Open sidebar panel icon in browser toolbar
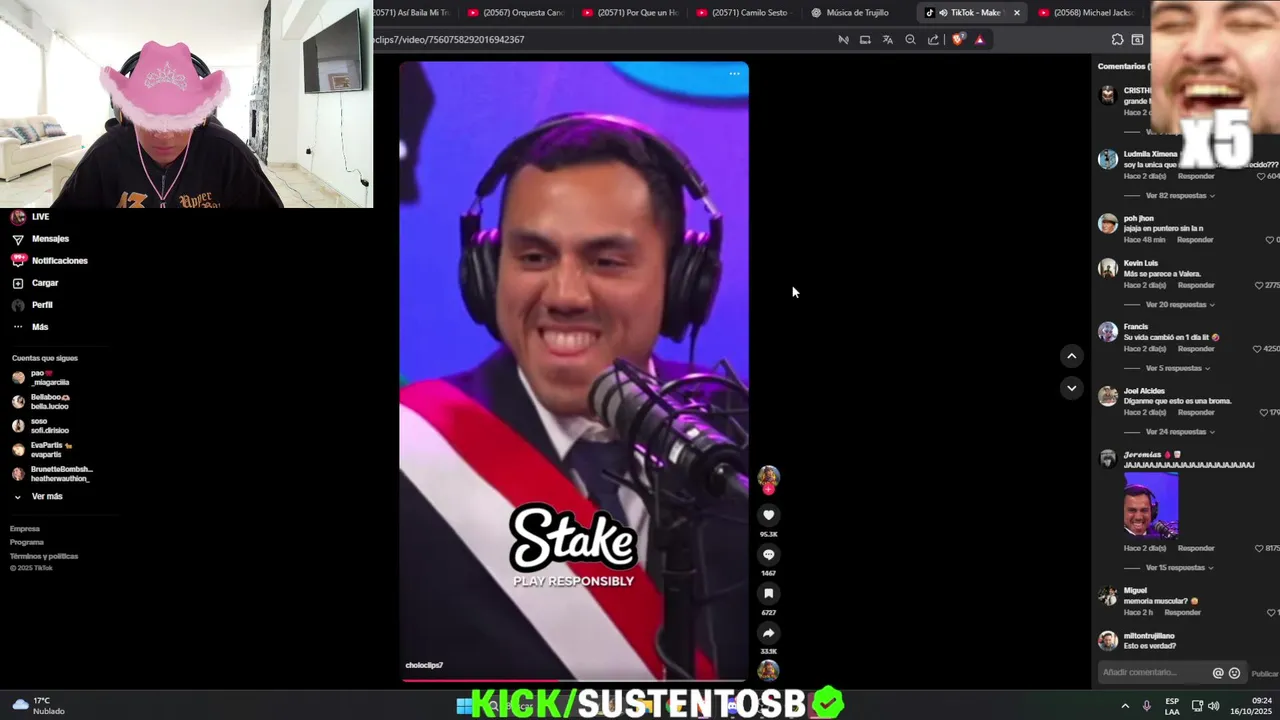 tap(1137, 40)
